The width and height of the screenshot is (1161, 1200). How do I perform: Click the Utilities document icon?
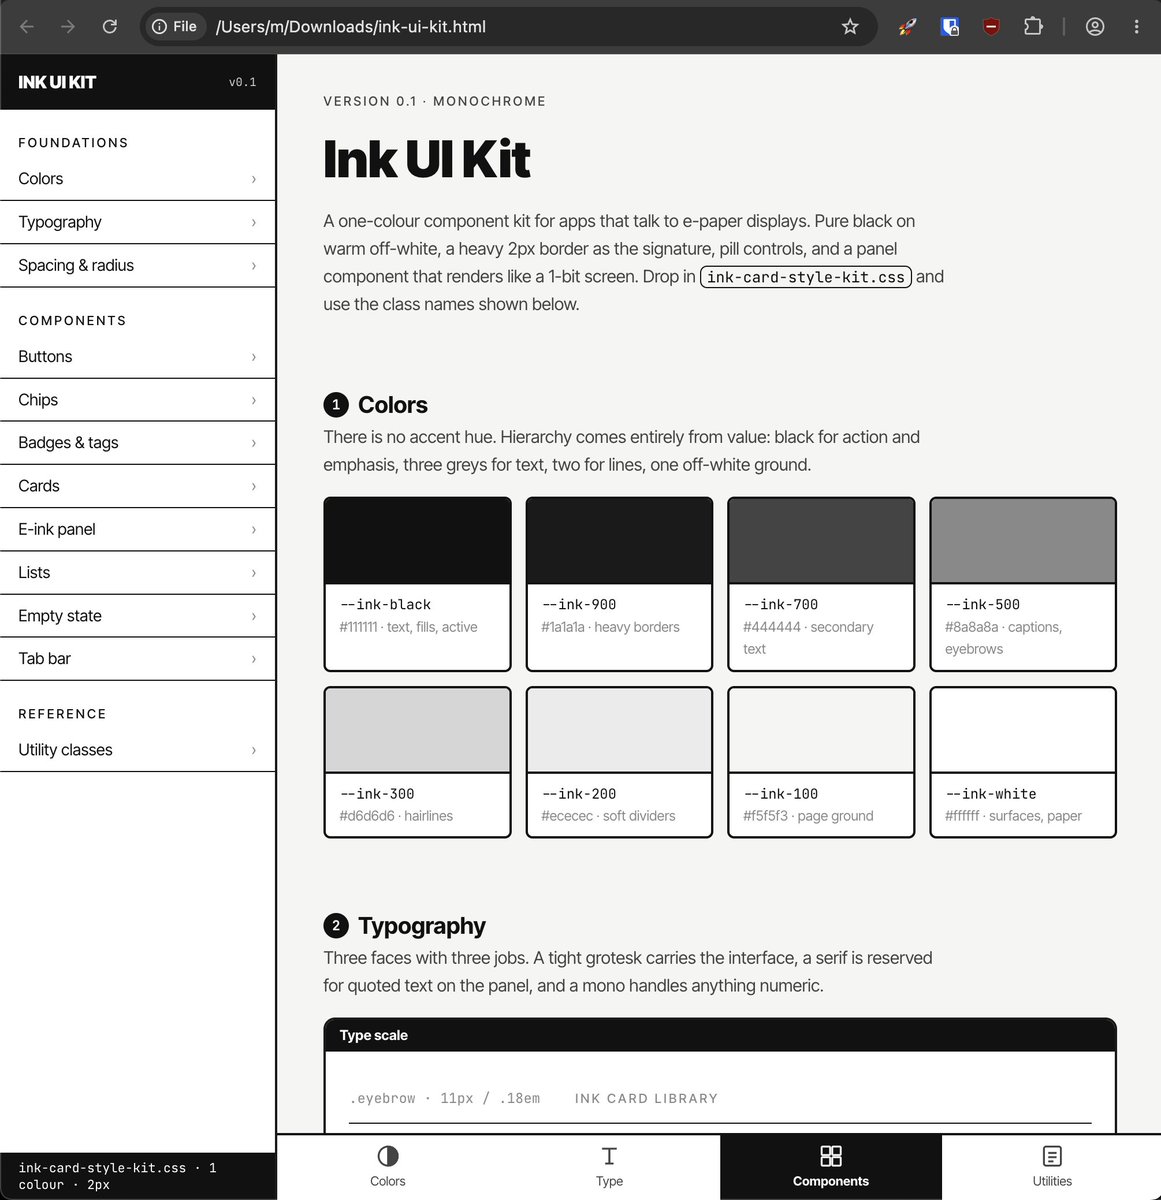pos(1052,1156)
